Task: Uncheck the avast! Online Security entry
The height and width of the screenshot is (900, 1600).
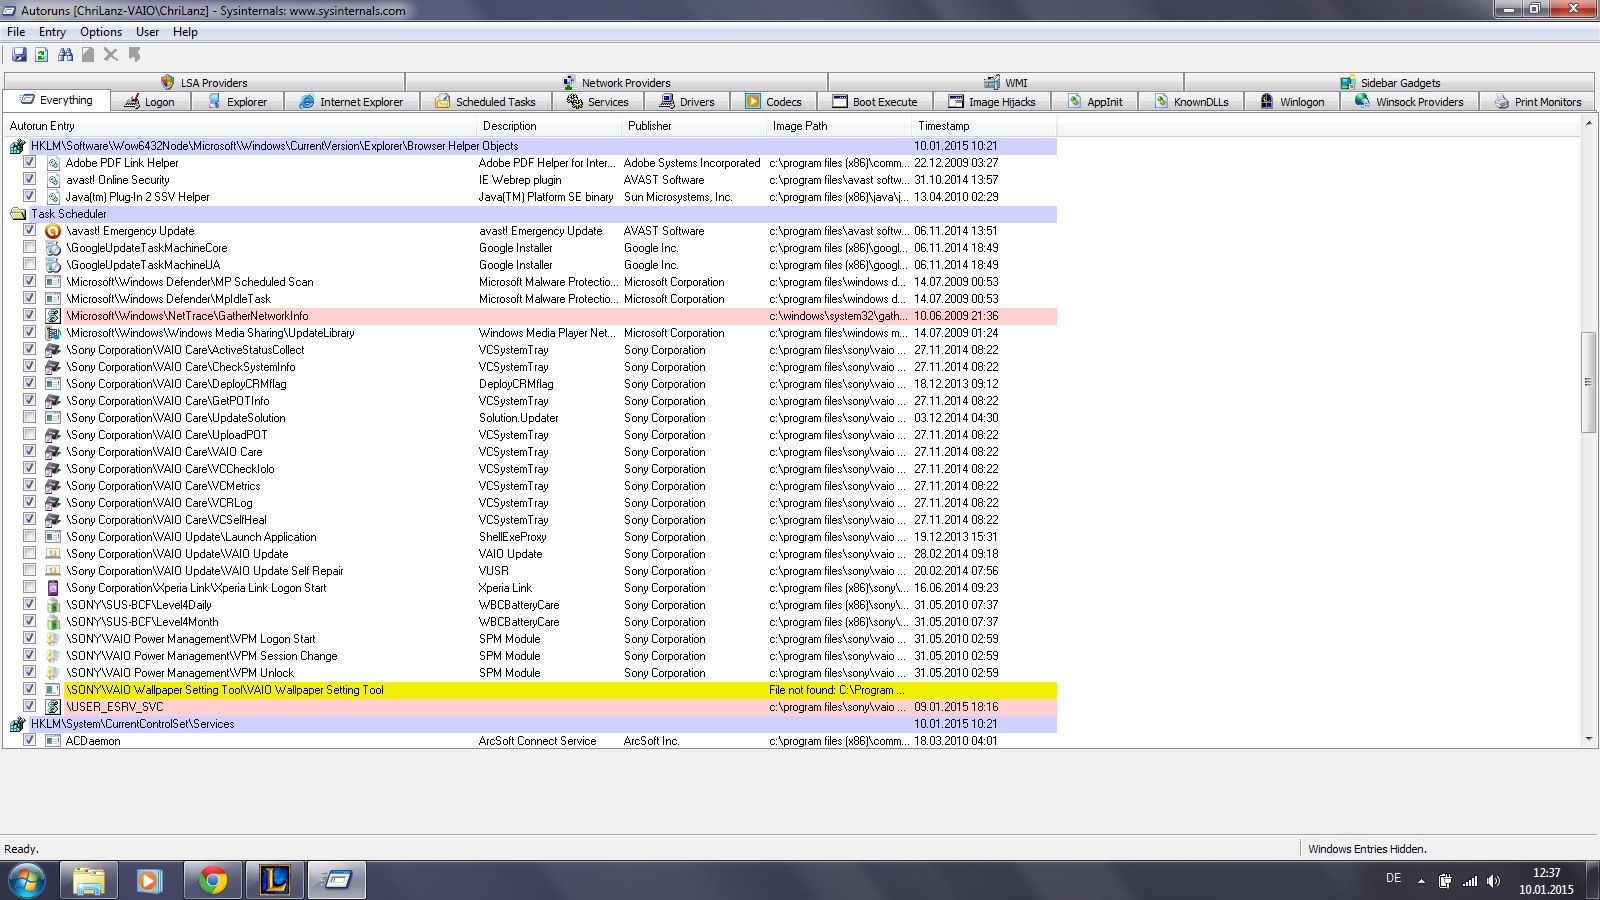Action: pos(29,180)
